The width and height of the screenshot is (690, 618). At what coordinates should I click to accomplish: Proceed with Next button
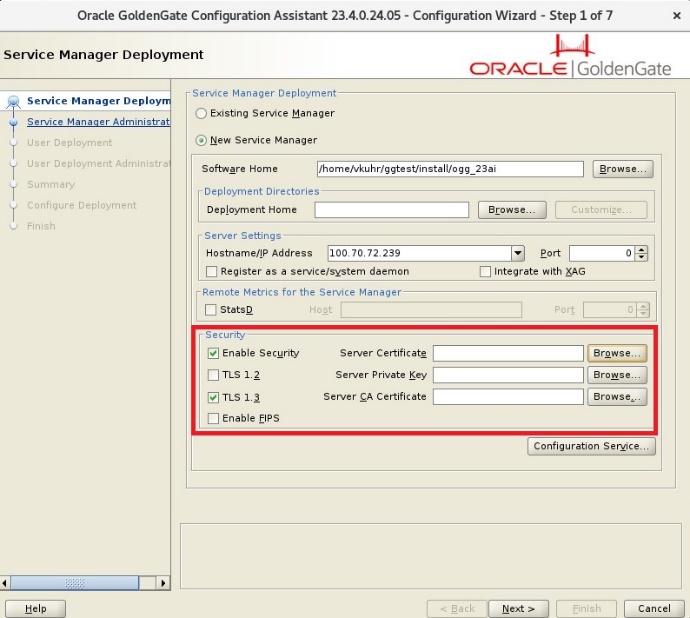pos(518,609)
